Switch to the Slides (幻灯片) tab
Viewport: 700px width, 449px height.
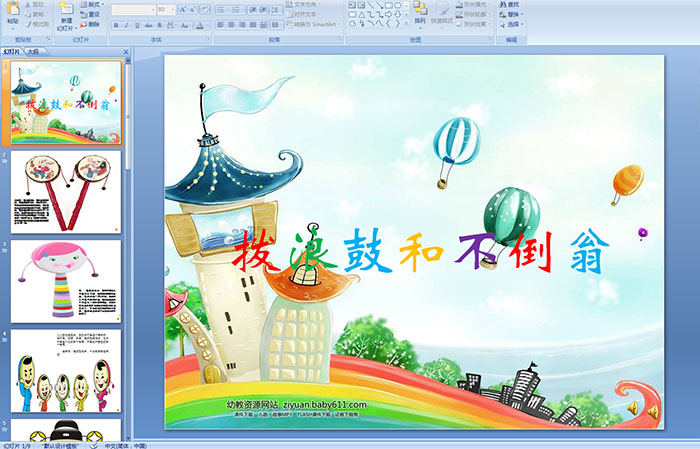[12, 51]
